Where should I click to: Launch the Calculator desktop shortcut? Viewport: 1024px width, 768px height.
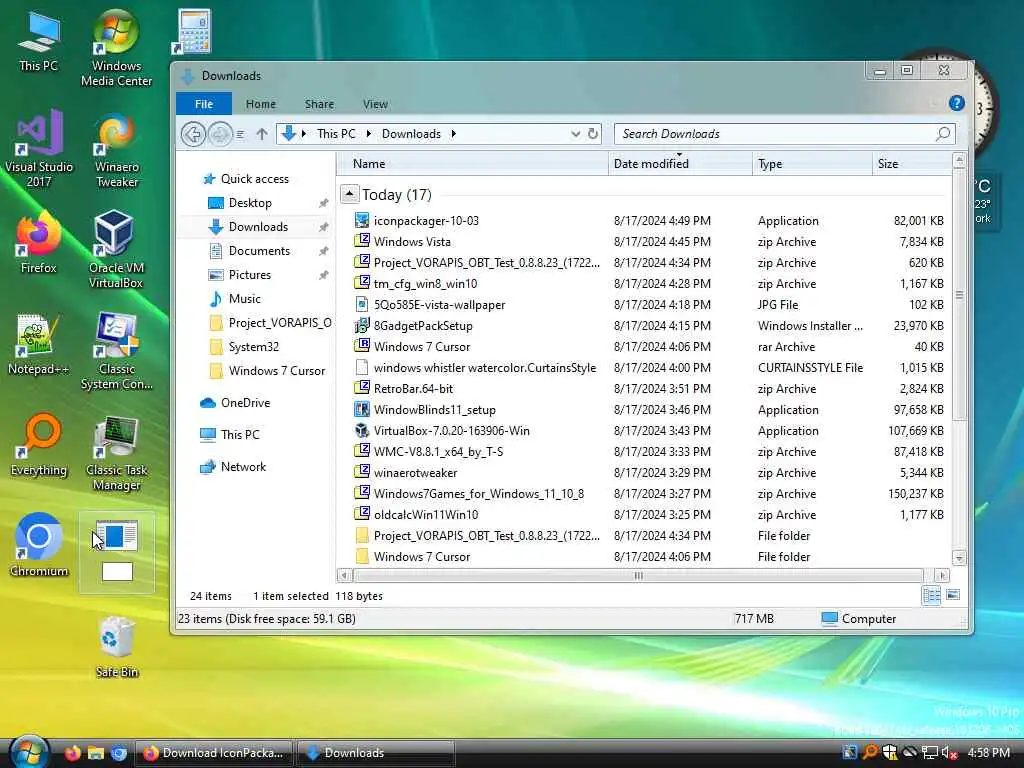[192, 31]
